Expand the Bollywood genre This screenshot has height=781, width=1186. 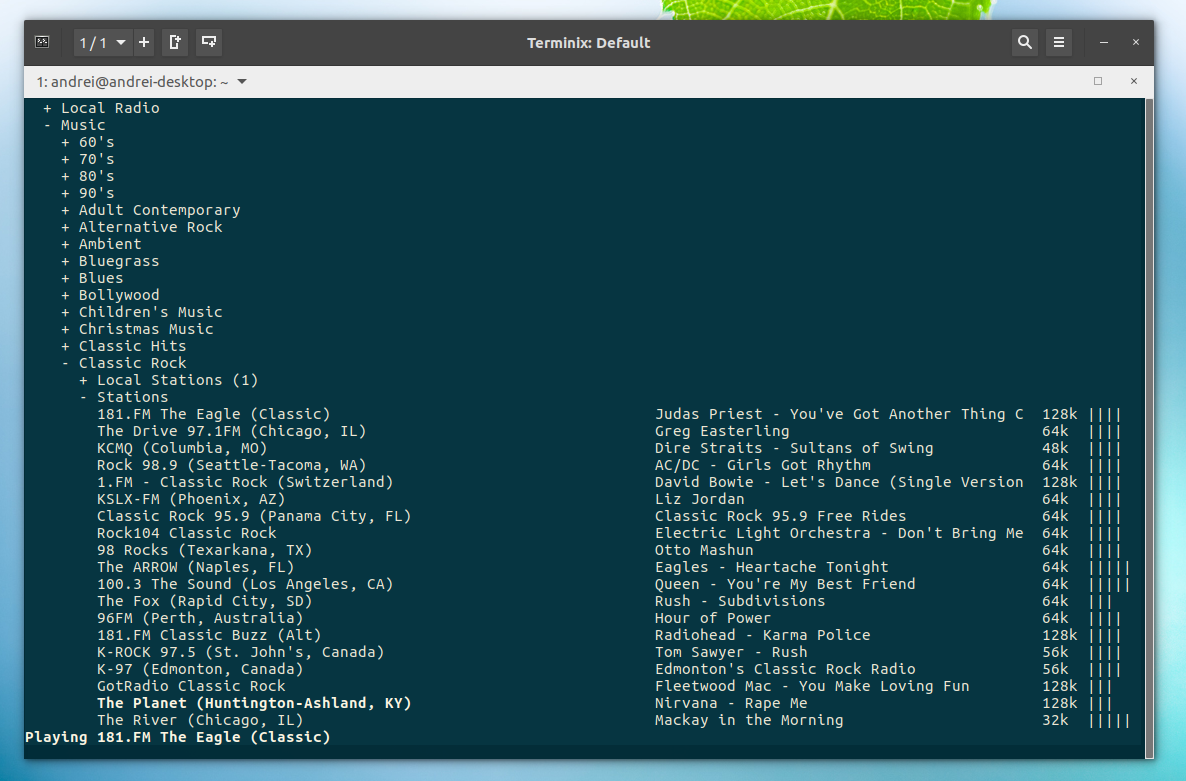click(x=110, y=295)
